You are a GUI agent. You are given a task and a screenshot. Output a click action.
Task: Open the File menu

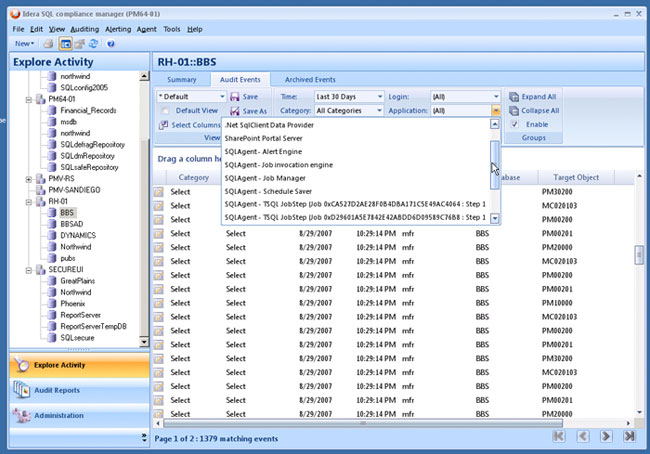pyautogui.click(x=18, y=29)
